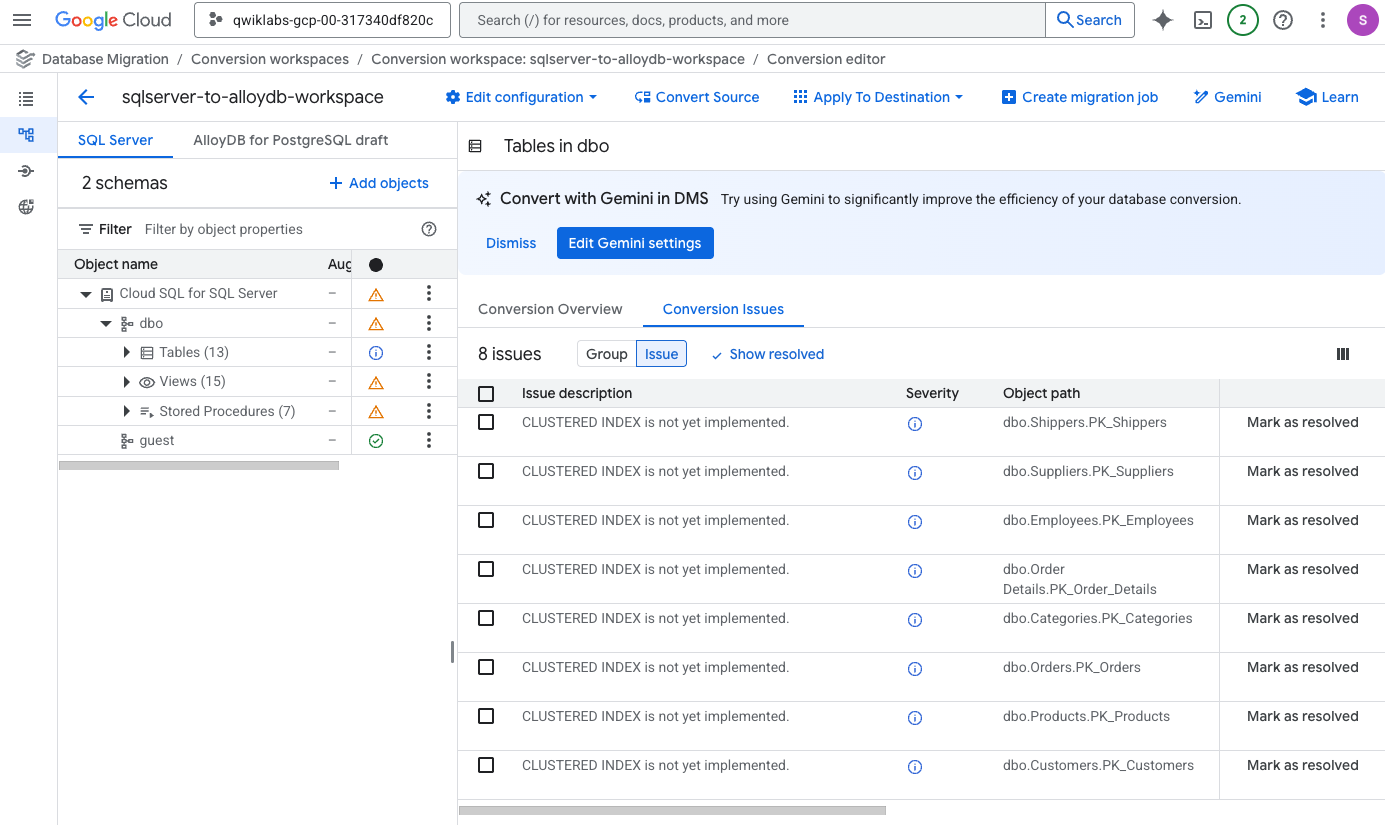Image resolution: width=1385 pixels, height=825 pixels.
Task: Expand the Tables (13) node
Action: tap(126, 352)
